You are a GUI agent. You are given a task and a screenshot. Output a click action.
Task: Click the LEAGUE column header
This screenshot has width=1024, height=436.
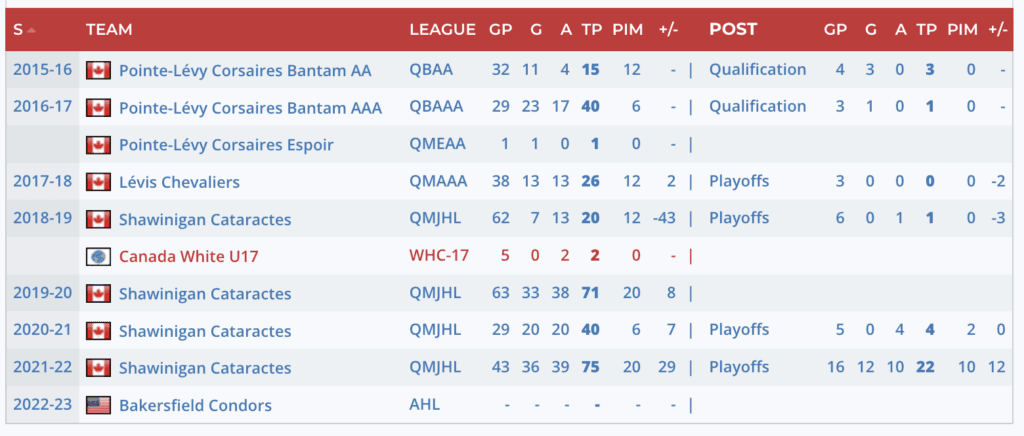(x=442, y=30)
